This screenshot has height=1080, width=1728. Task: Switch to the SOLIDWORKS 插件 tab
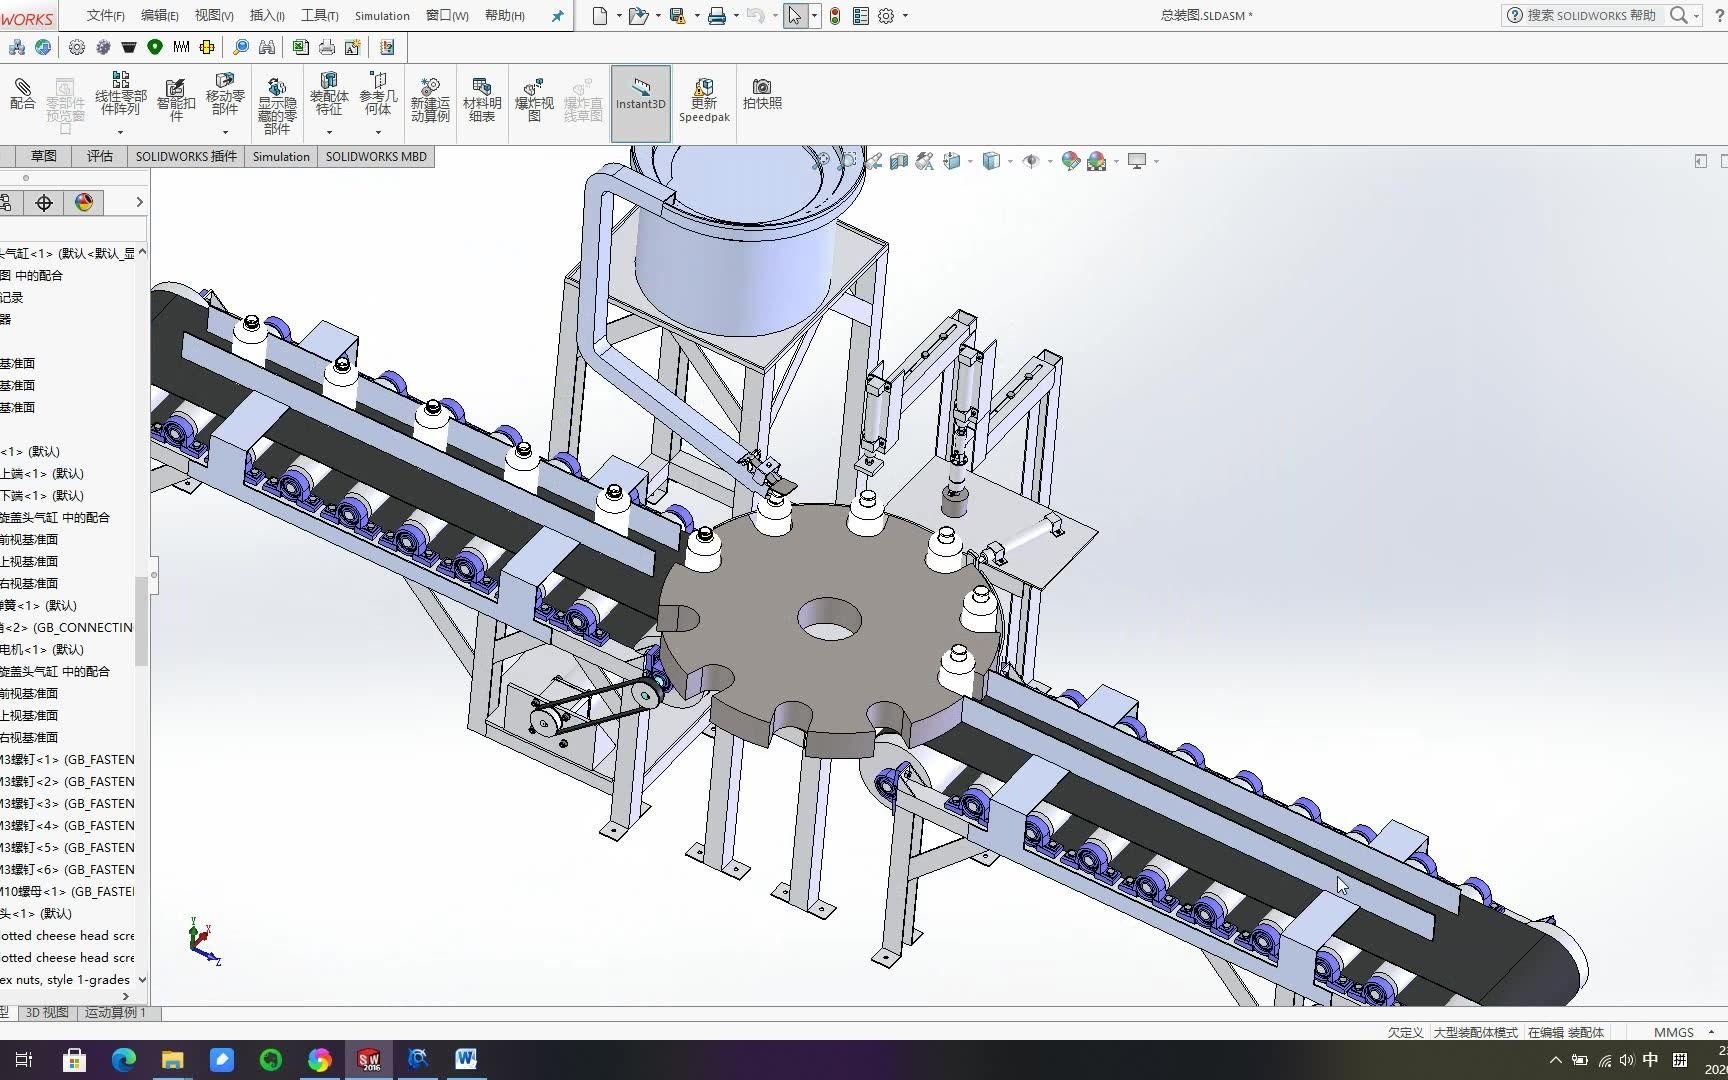[x=186, y=156]
